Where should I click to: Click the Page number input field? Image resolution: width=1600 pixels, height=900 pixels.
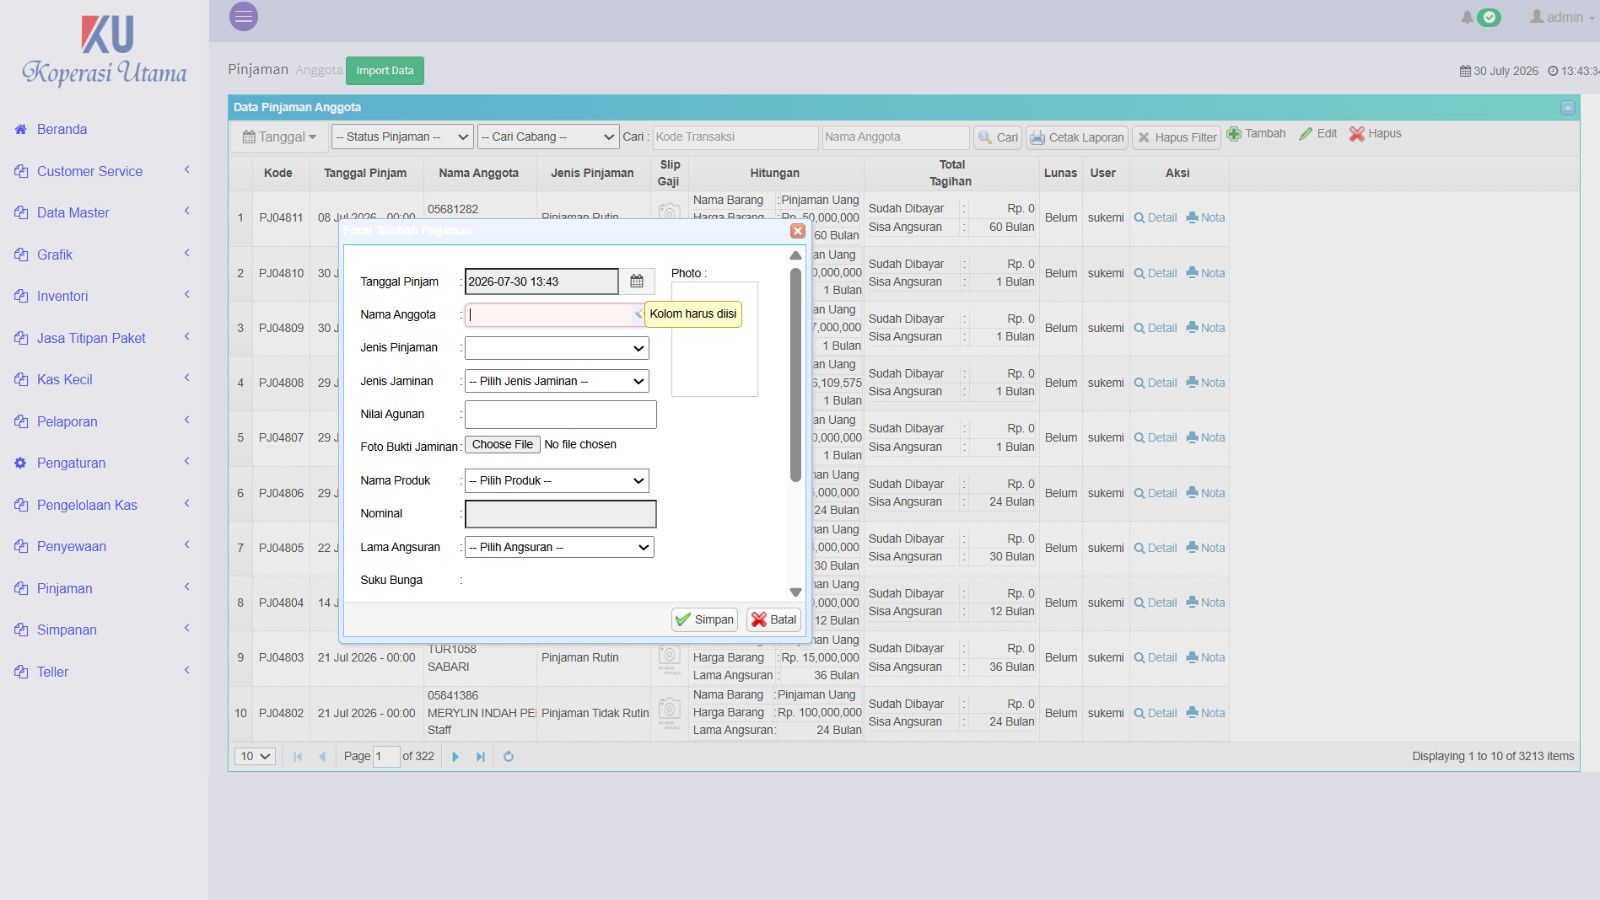point(386,757)
